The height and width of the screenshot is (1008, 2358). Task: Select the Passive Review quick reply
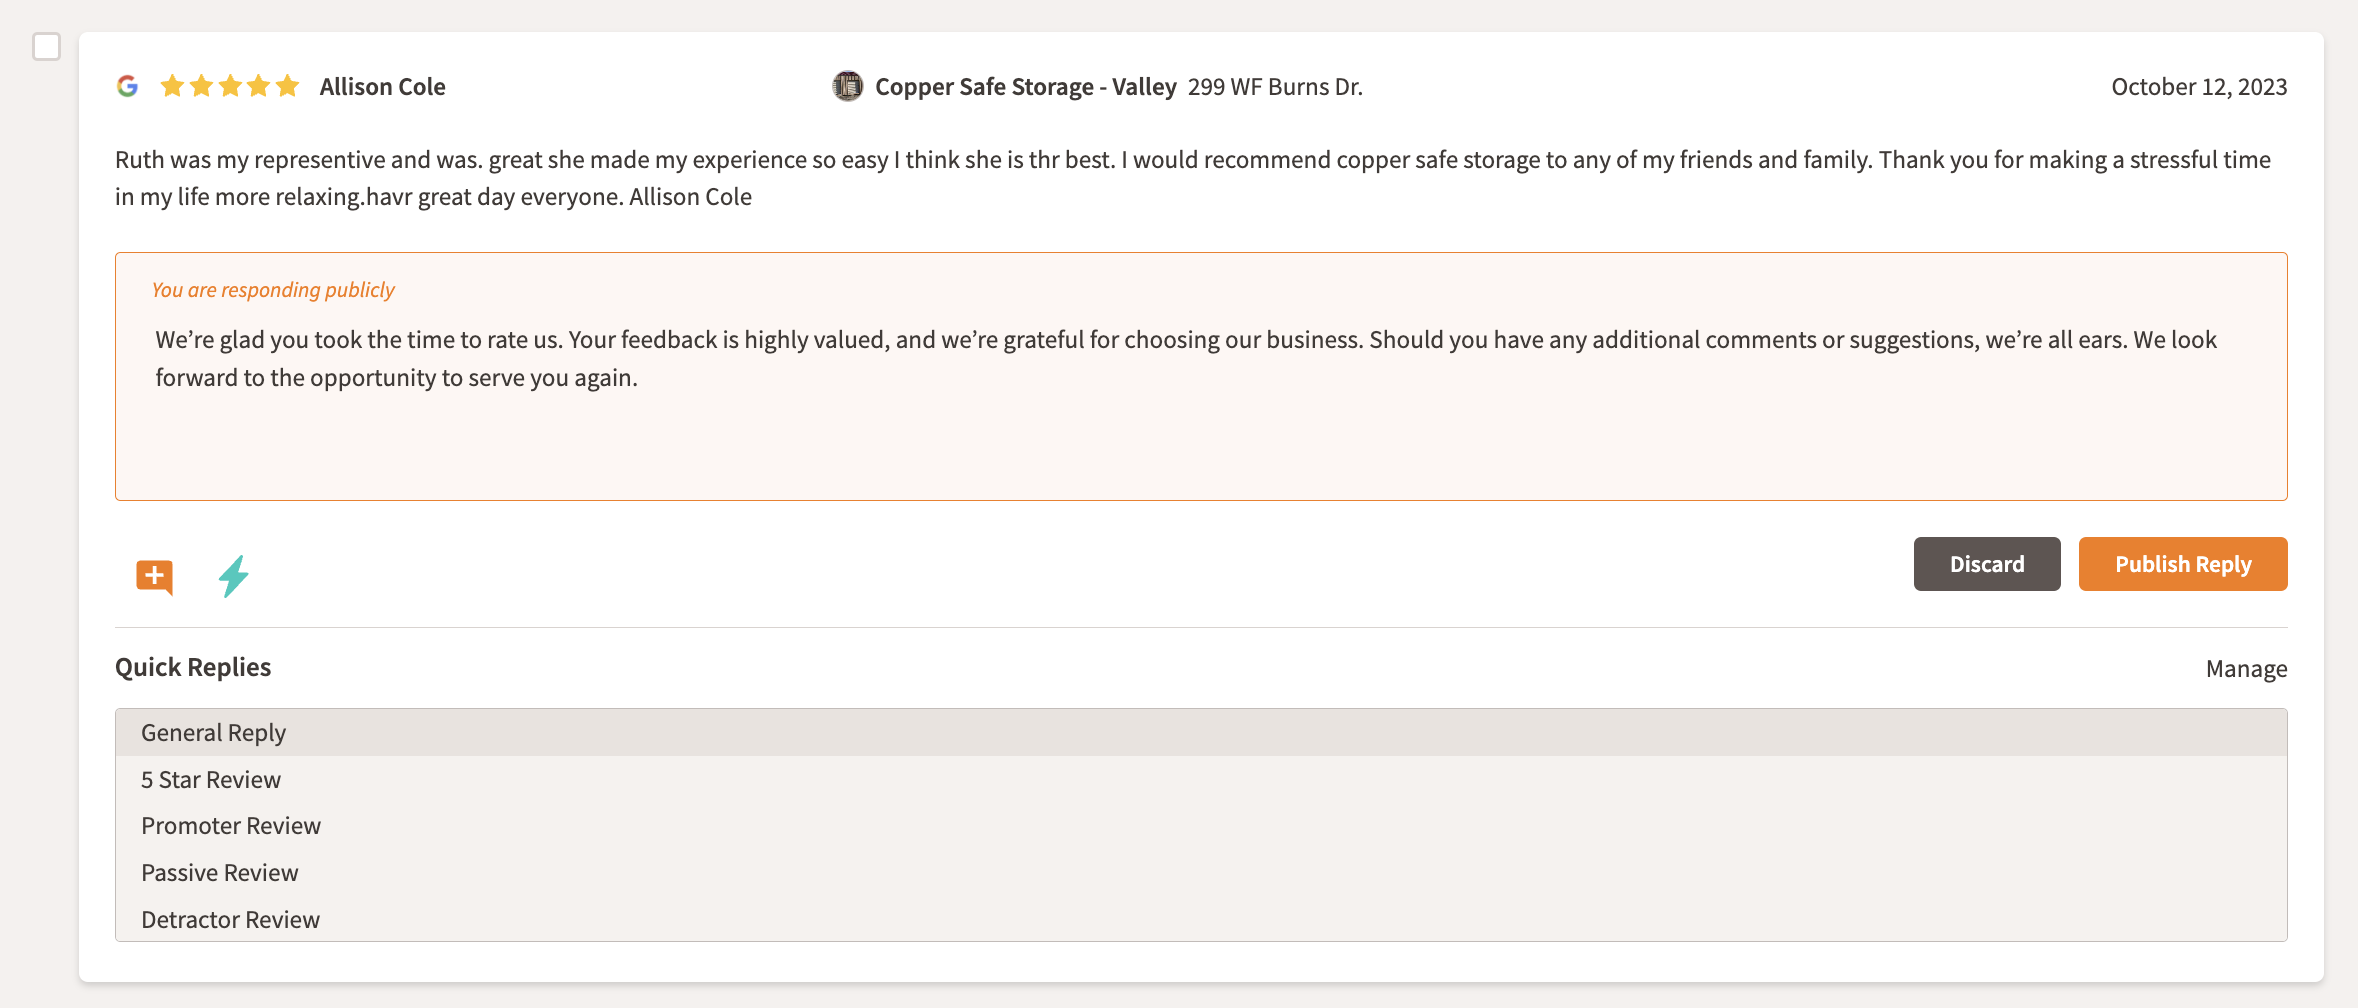[x=219, y=873]
